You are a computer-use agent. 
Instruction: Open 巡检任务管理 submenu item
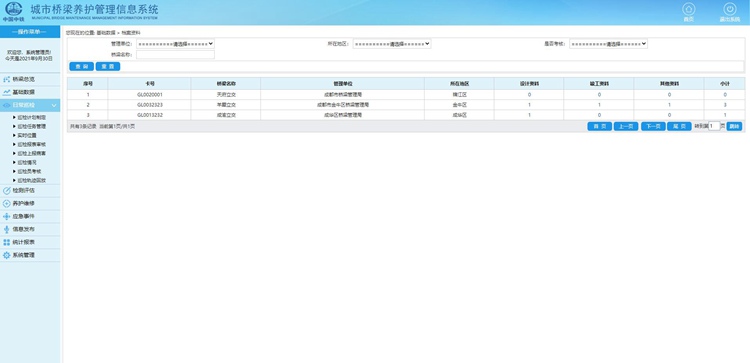[32, 126]
